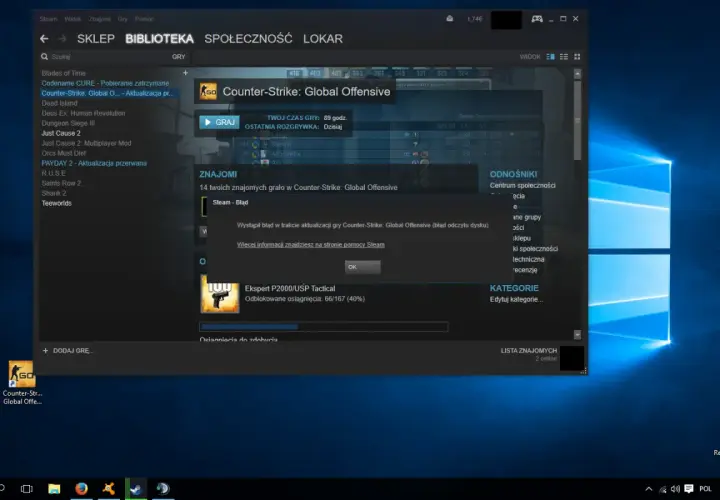
Task: Open the Steam help page link in dialog
Action: coord(310,245)
